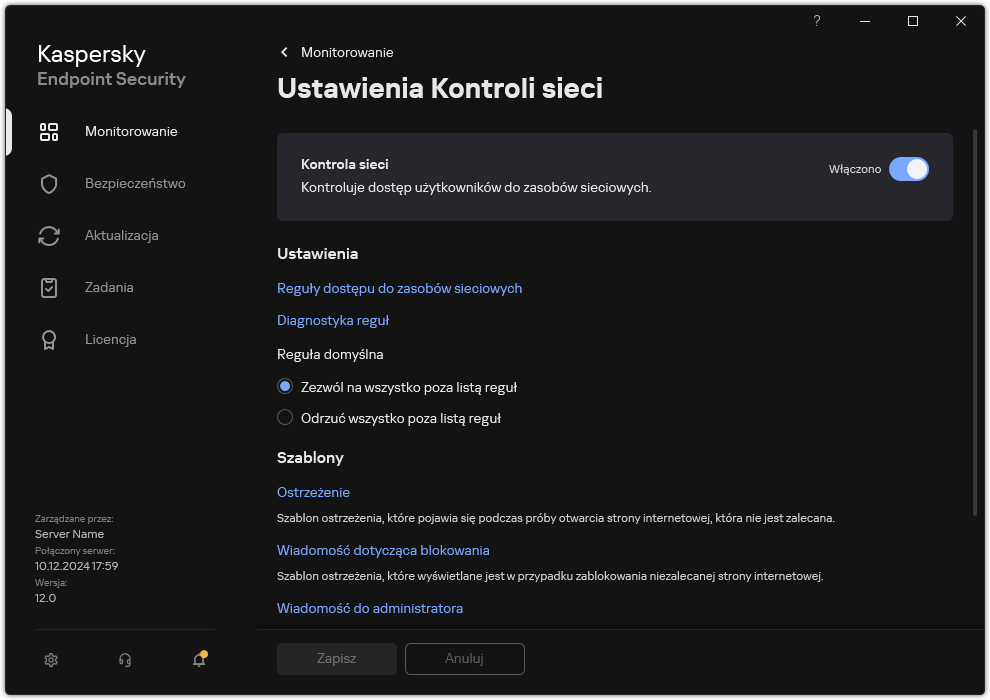Open Diagnostyka reguł

(x=333, y=320)
